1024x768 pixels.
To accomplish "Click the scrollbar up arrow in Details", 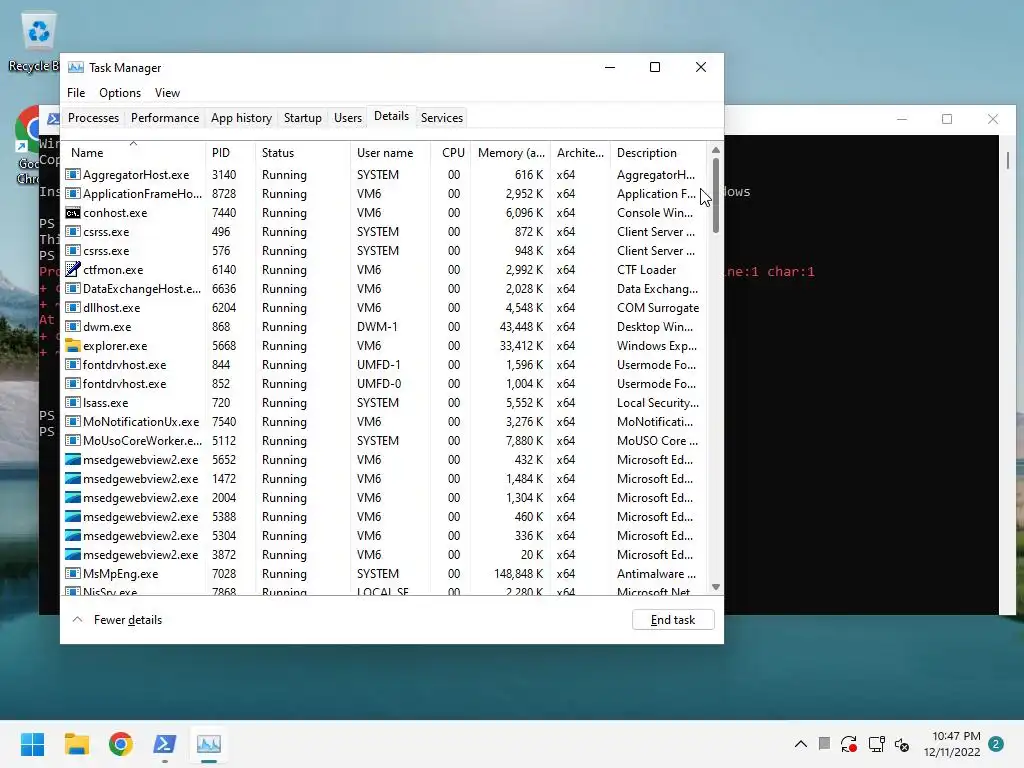I will 716,150.
